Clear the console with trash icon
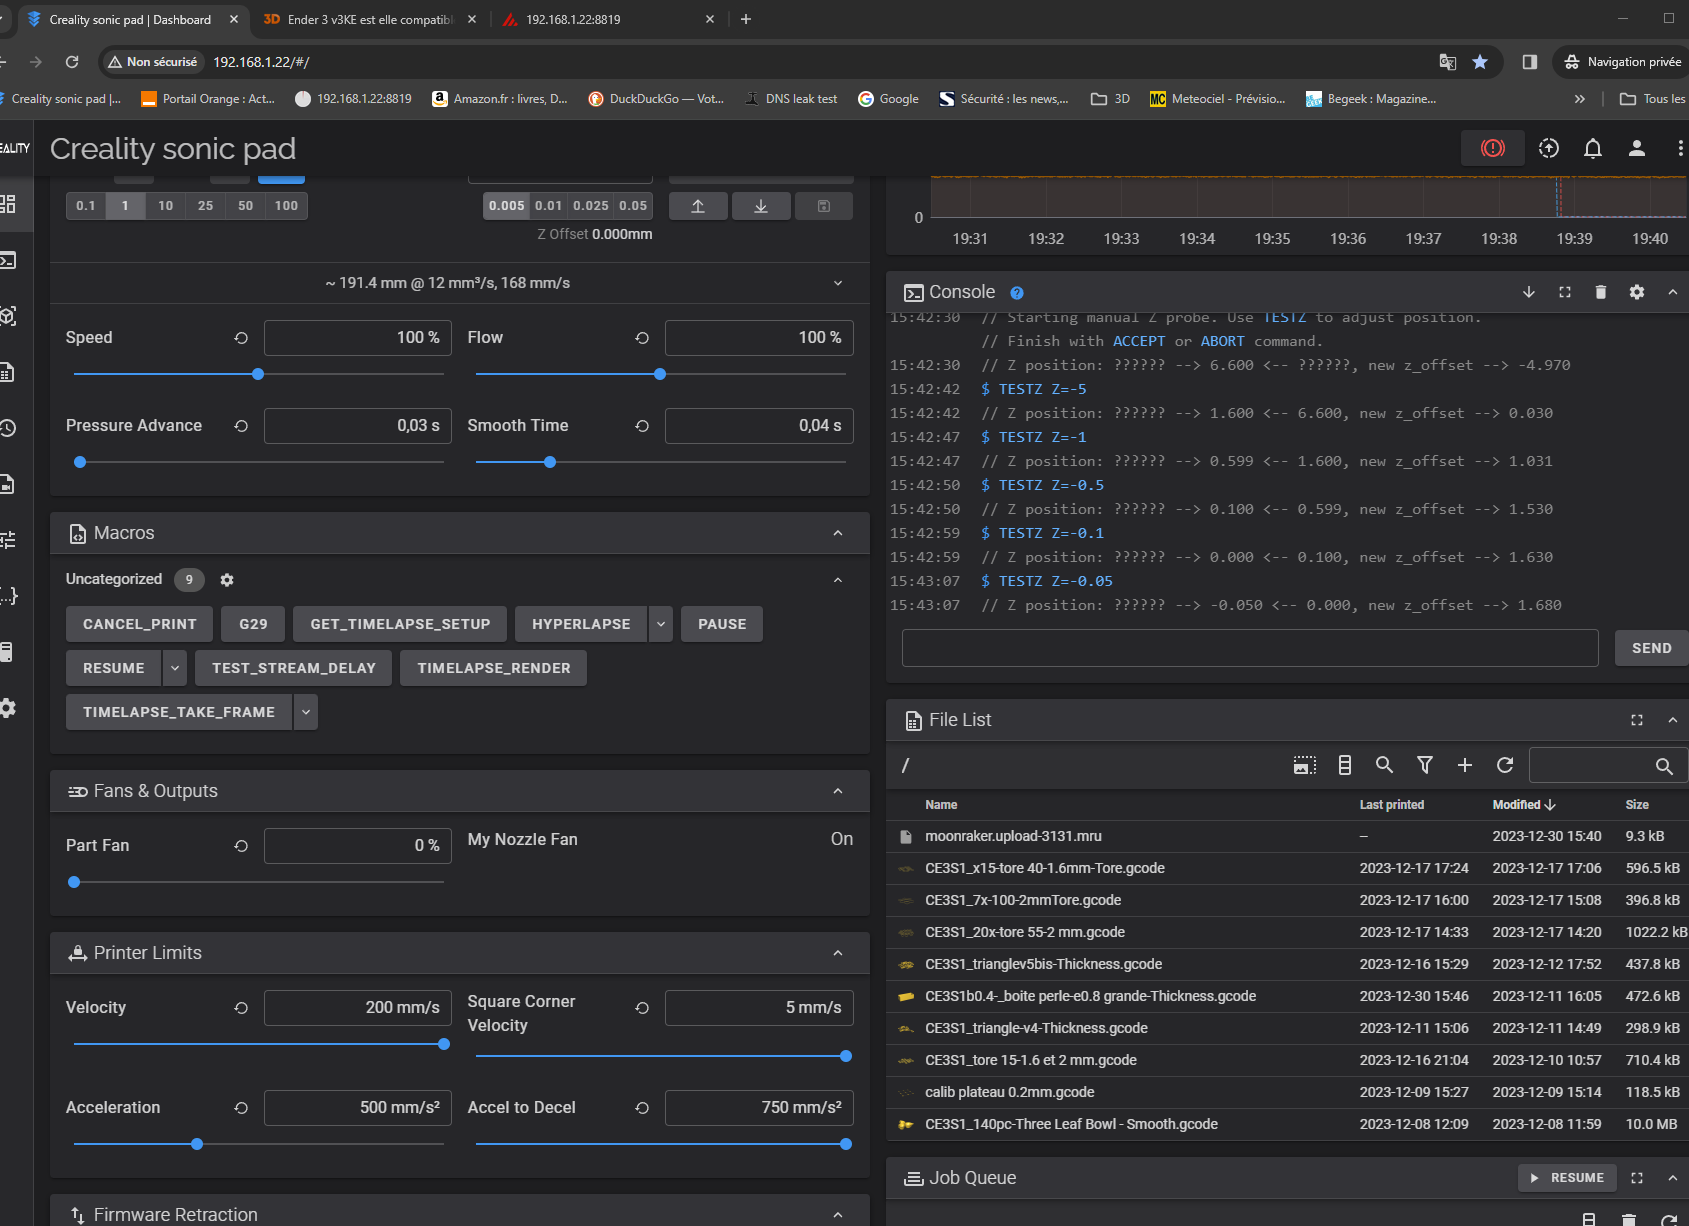Viewport: 1689px width, 1226px height. click(1600, 292)
